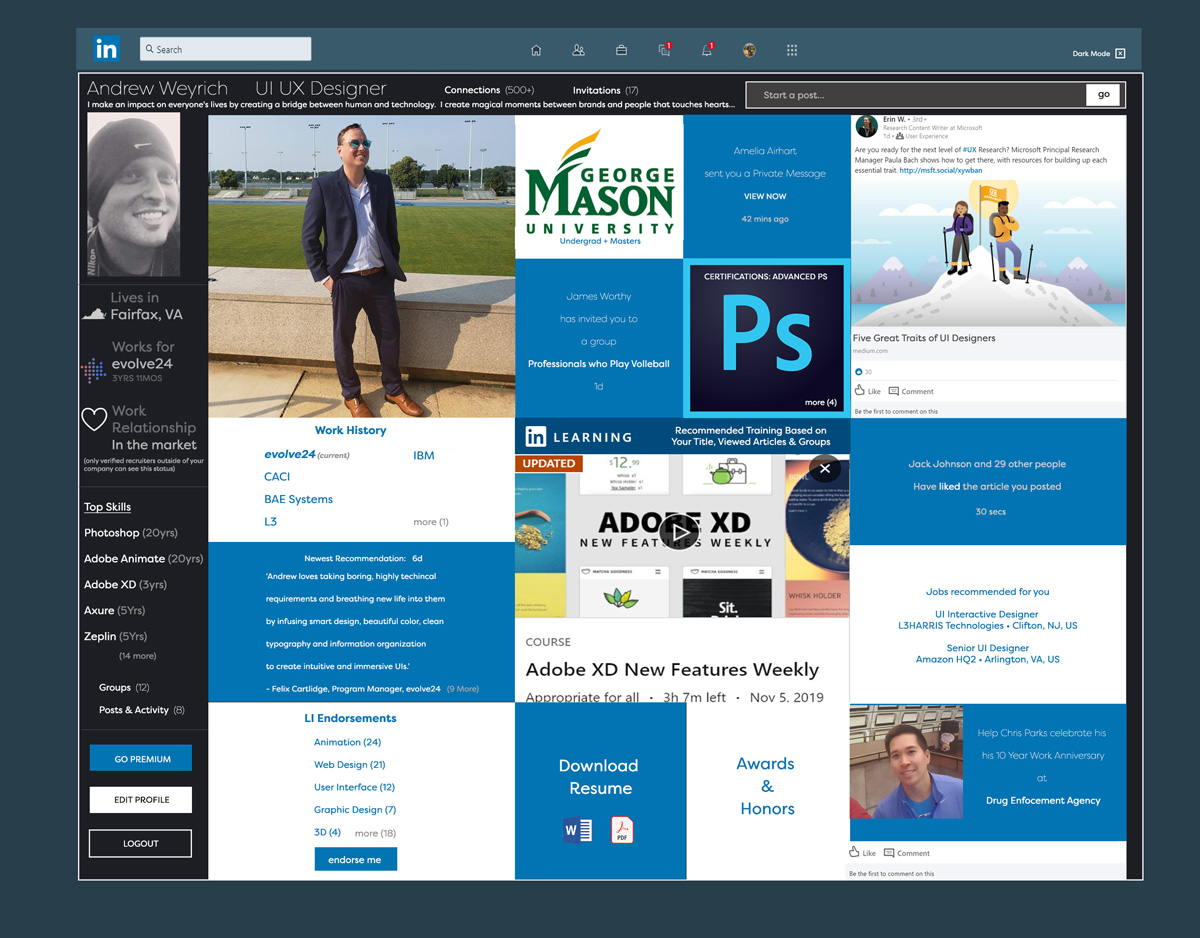Click VIEW NOW on Amelia Airhart message
This screenshot has height=938, width=1200.
click(x=765, y=196)
